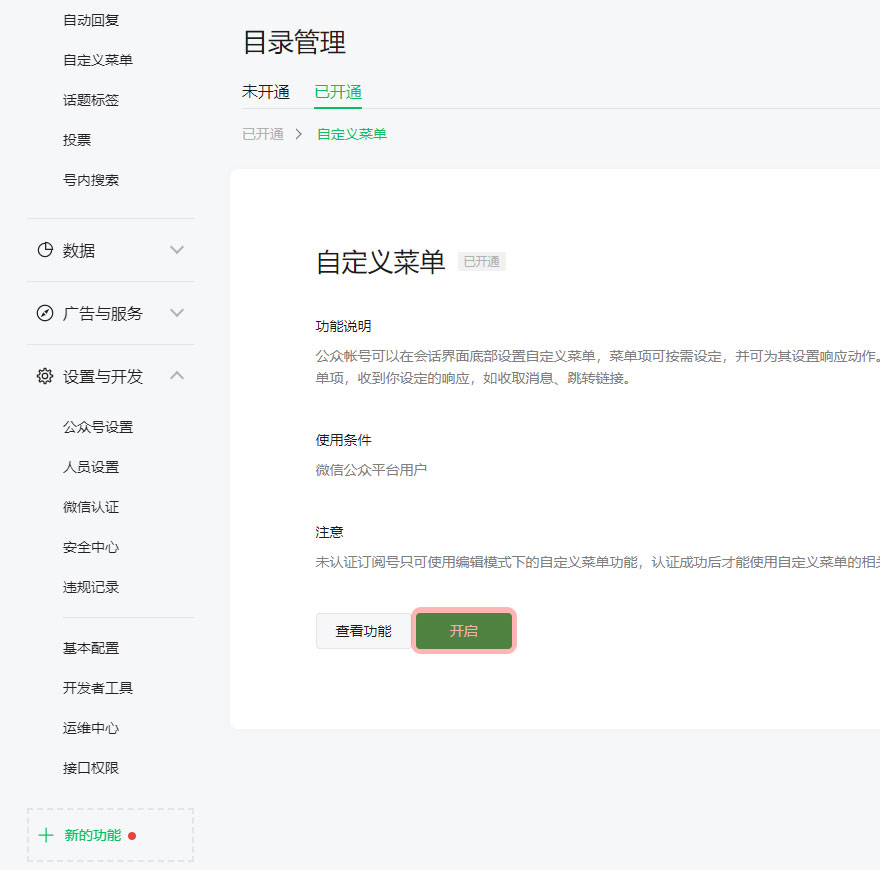Screen dimensions: 880x870
Task: Open 自动回复 in the sidebar
Action: point(91,20)
